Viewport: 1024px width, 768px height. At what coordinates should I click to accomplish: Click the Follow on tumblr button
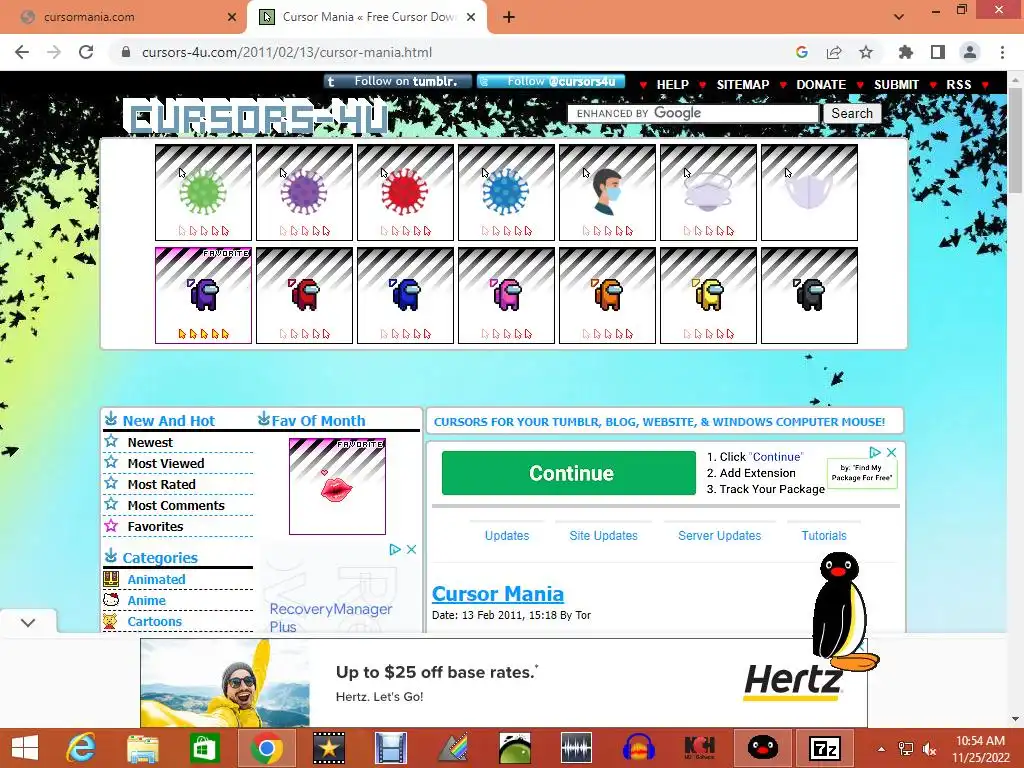click(x=398, y=82)
